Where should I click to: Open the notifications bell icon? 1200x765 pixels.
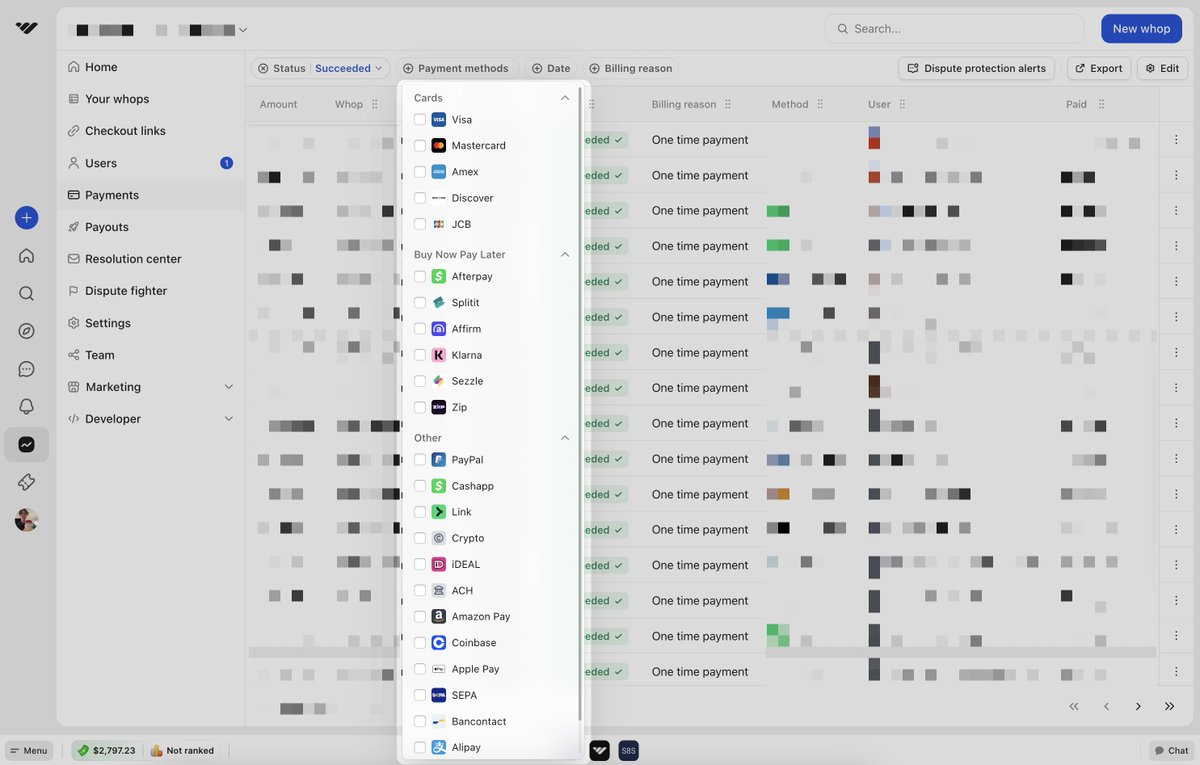pyautogui.click(x=27, y=407)
